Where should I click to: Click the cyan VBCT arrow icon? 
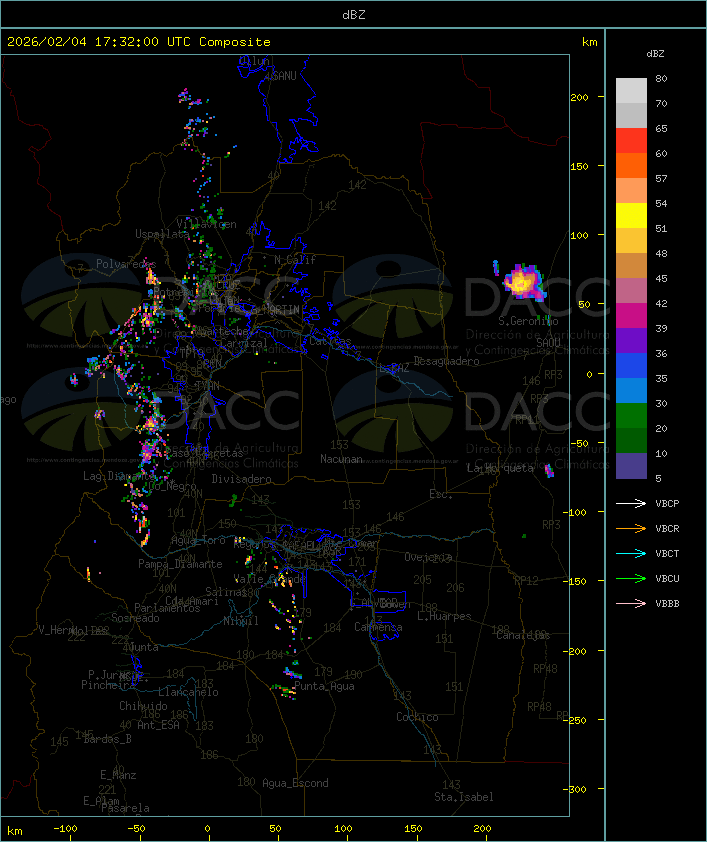pyautogui.click(x=631, y=553)
